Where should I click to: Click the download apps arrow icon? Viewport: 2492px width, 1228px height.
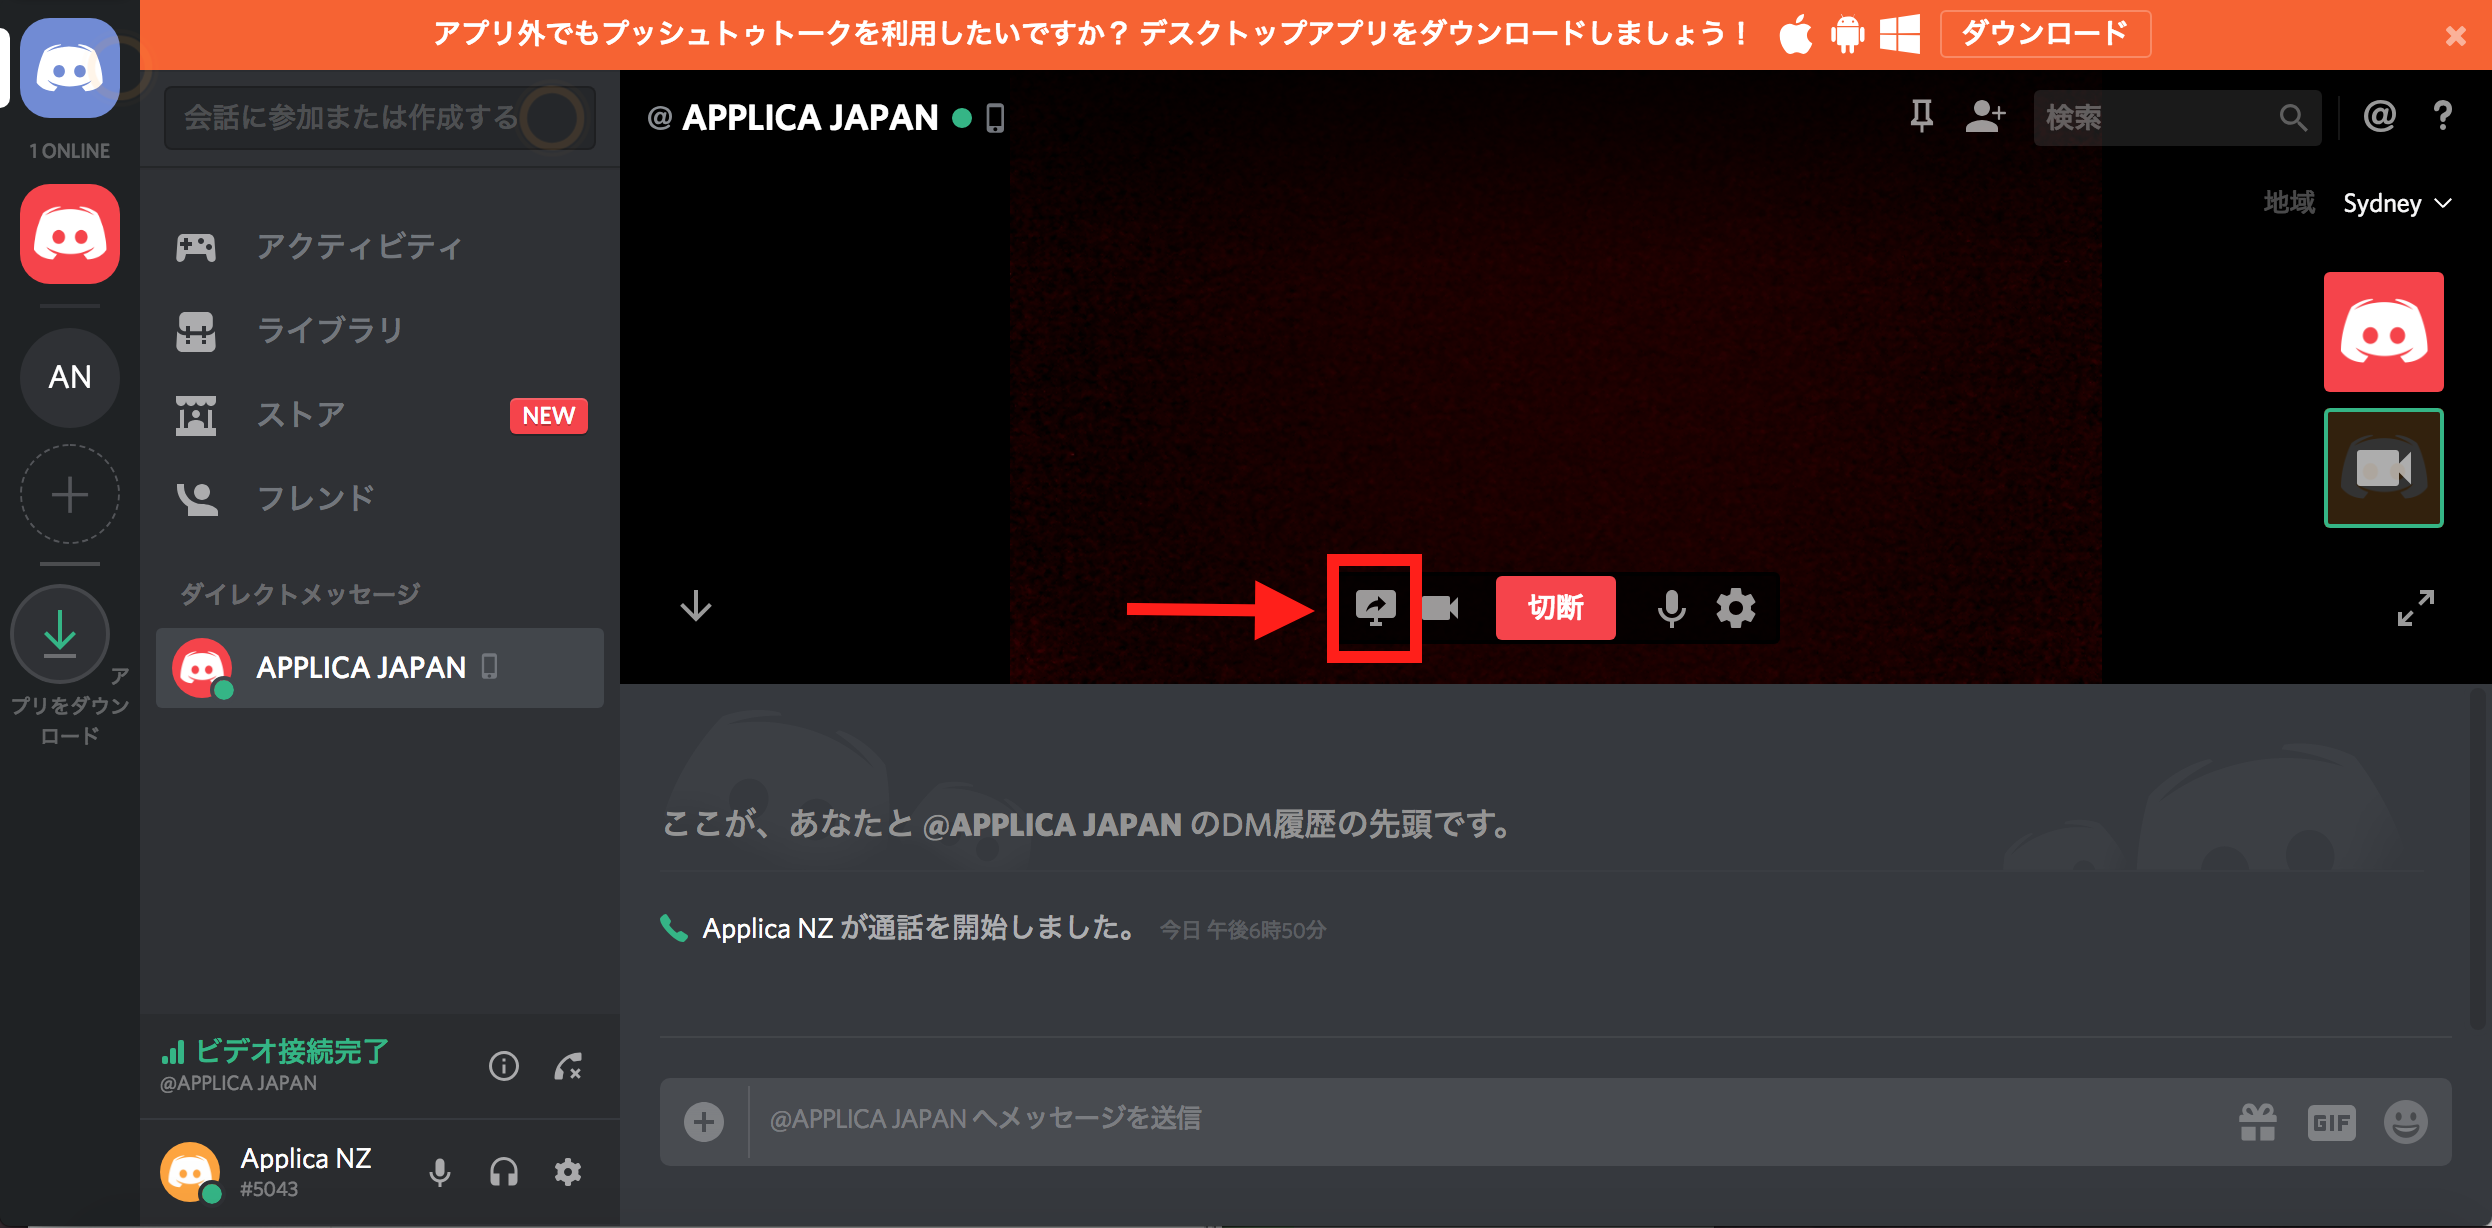(60, 634)
